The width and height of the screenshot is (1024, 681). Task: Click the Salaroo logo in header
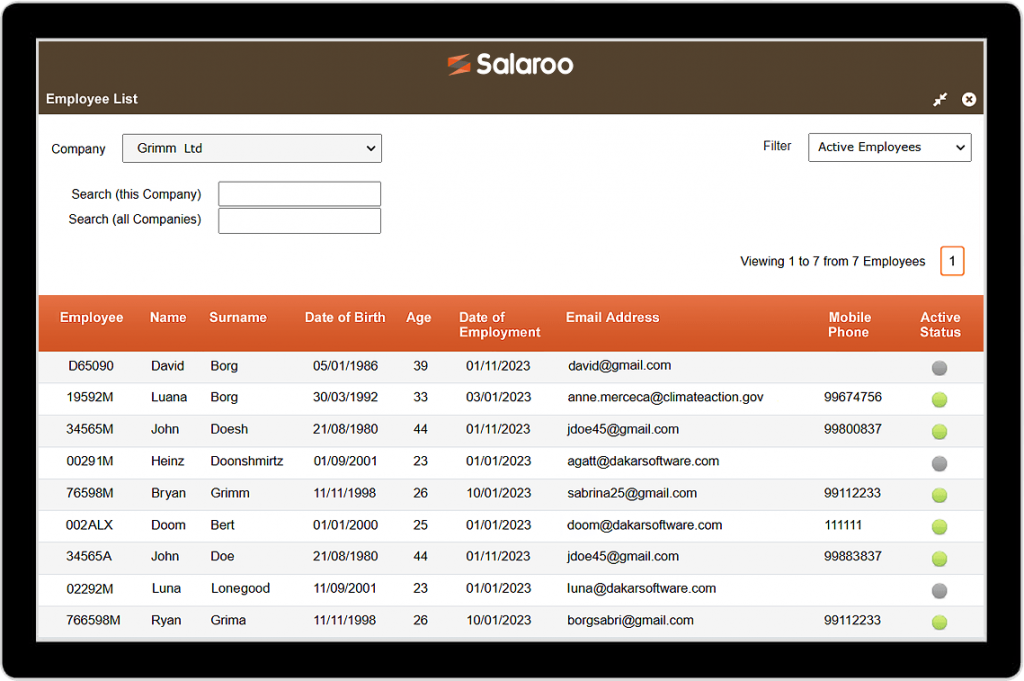click(x=510, y=65)
